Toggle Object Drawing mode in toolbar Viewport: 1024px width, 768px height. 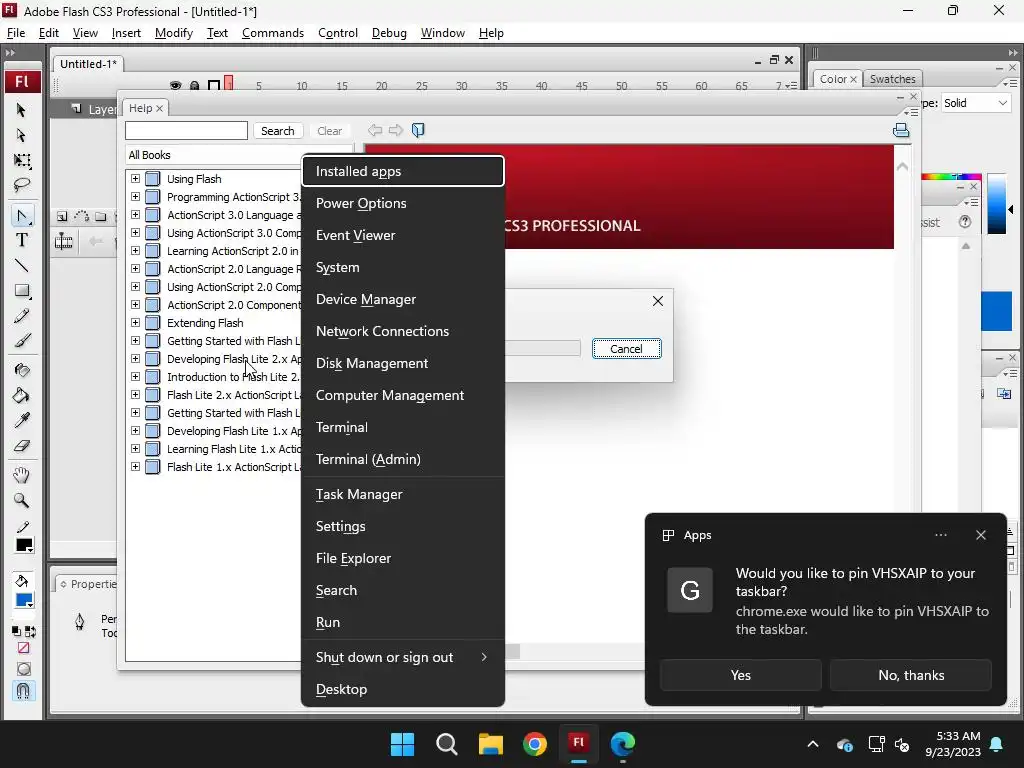coord(24,669)
